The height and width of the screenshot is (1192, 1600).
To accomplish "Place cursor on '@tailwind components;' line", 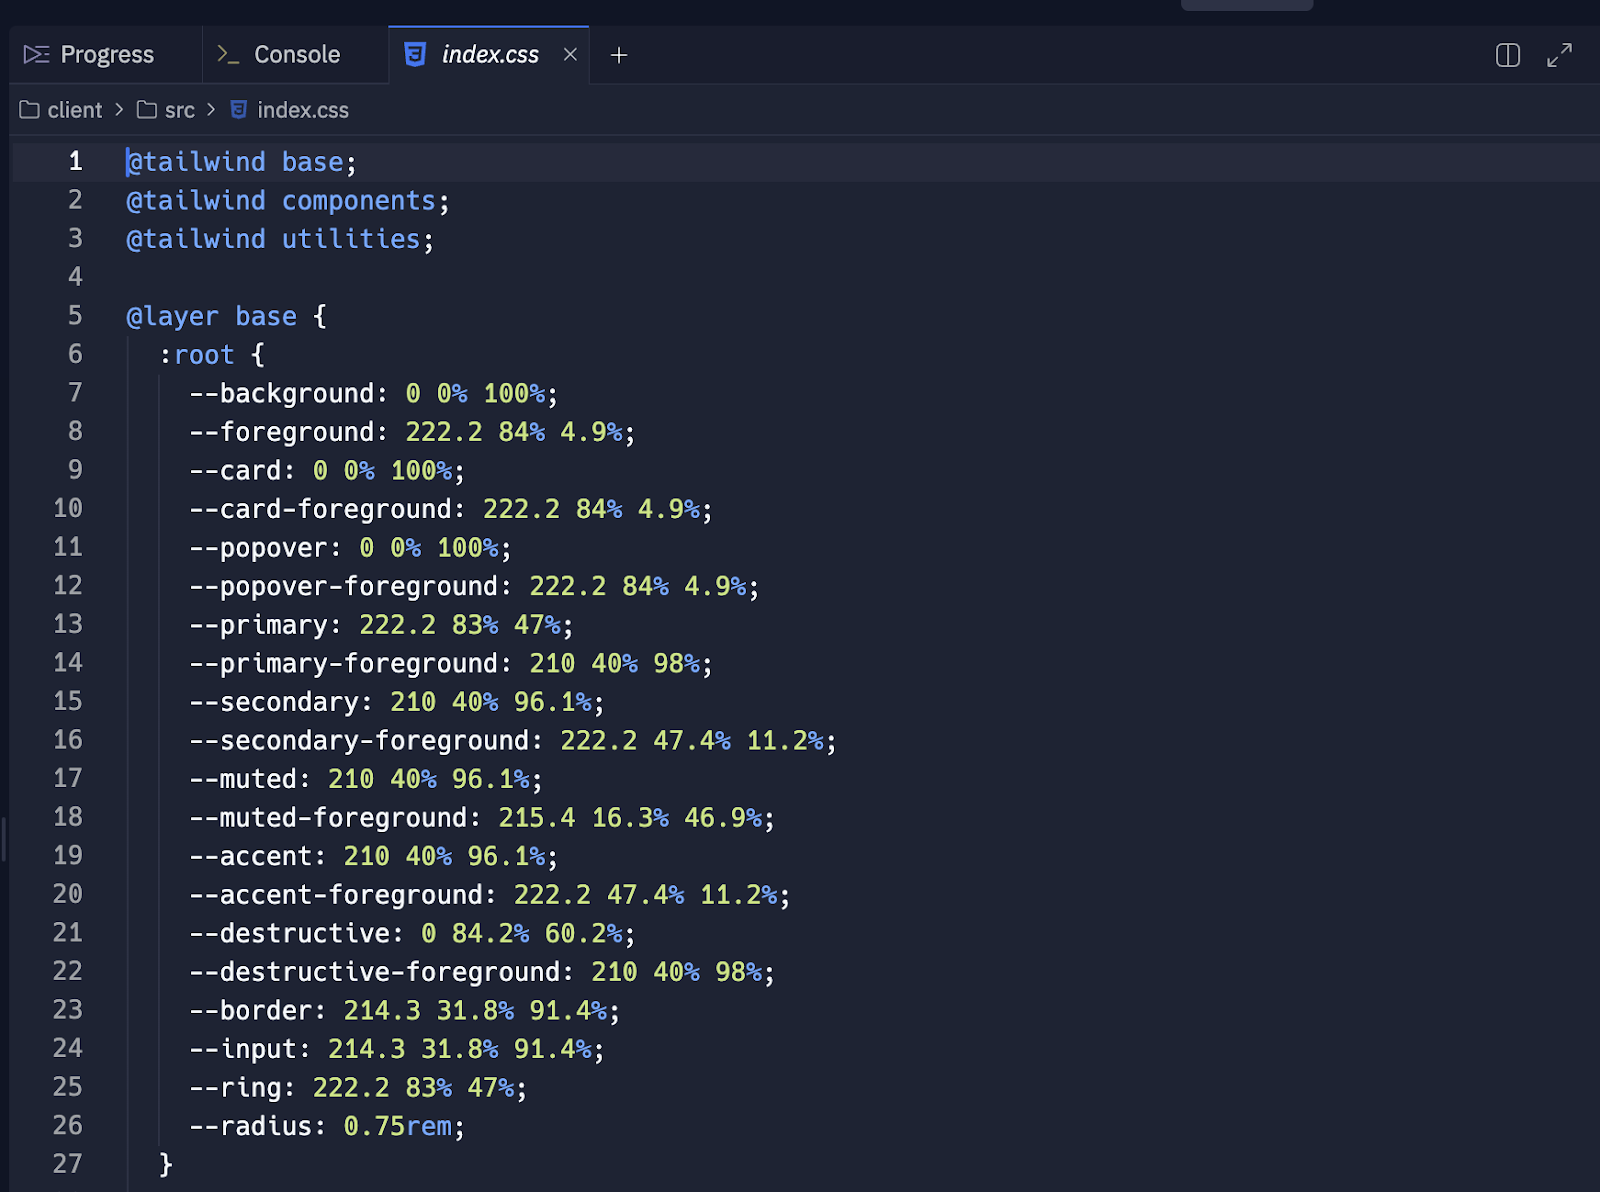I will tap(288, 201).
